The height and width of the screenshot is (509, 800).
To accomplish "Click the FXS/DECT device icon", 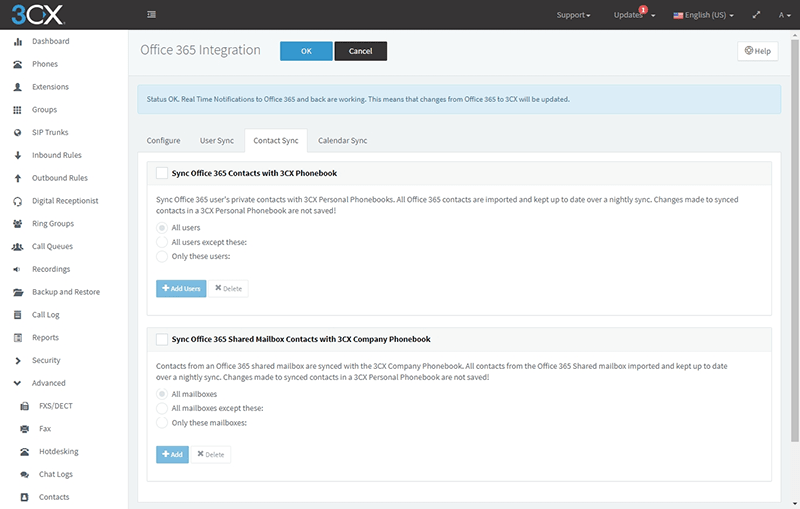I will 24,406.
